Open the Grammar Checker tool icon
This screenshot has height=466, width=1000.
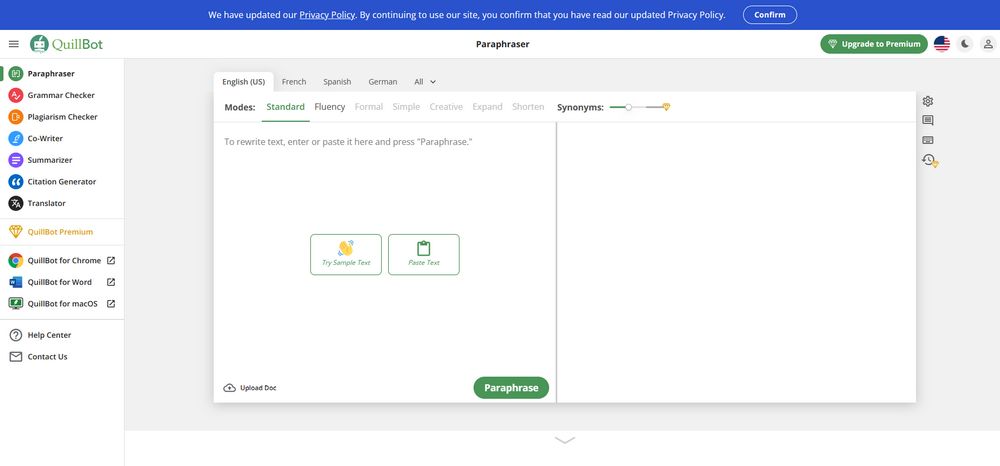[x=16, y=95]
